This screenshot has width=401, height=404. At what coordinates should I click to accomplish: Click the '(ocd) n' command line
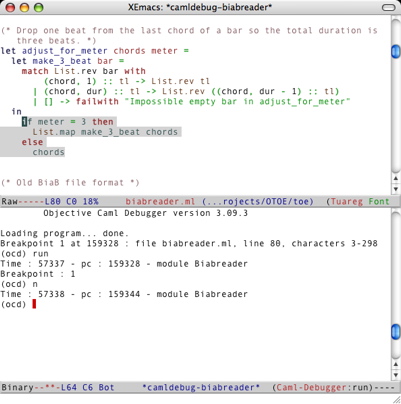point(19,284)
